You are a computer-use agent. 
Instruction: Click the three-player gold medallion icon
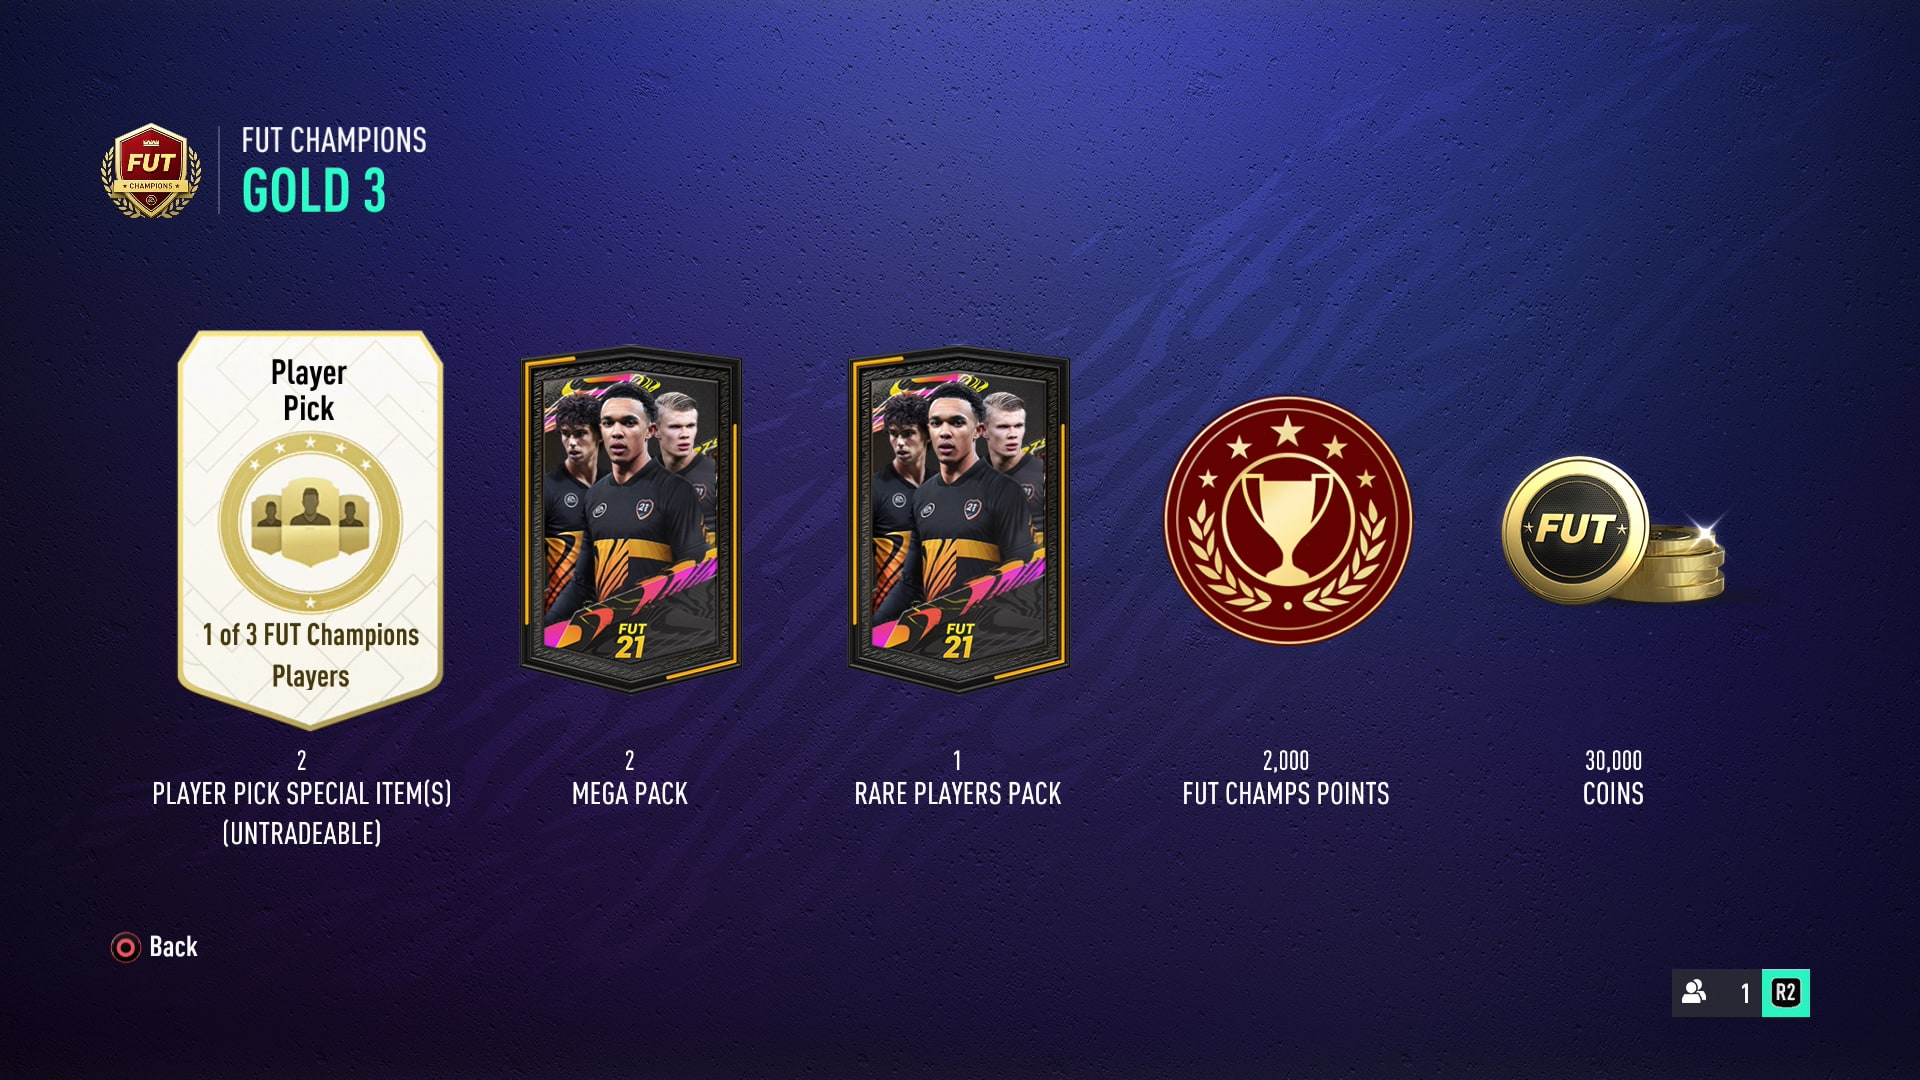click(310, 522)
